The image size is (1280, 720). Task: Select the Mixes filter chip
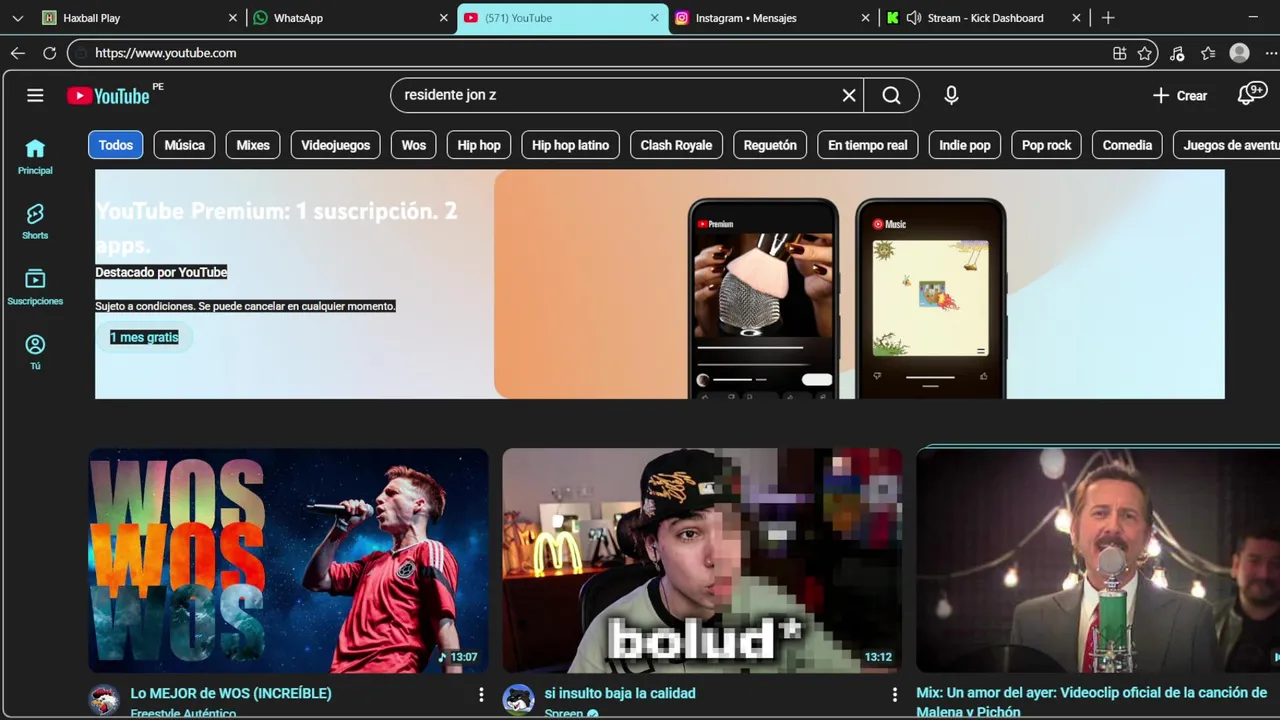(x=253, y=145)
